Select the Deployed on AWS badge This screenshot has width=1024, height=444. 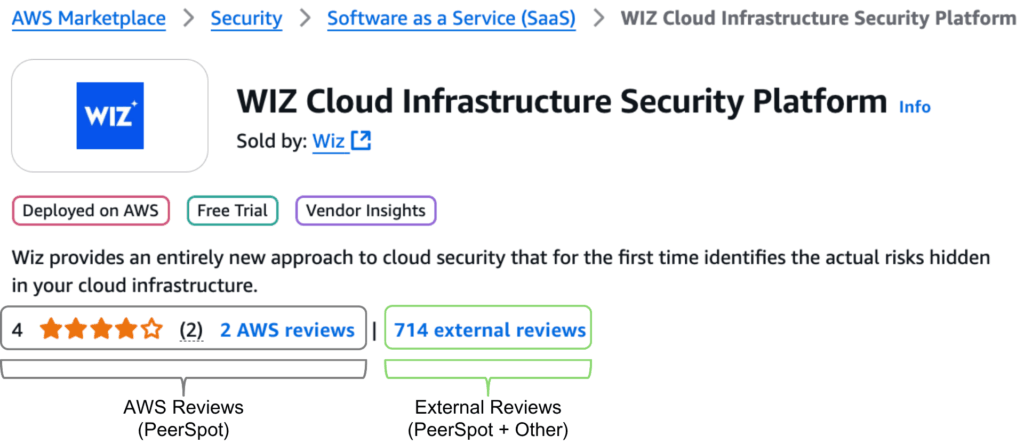coord(90,211)
